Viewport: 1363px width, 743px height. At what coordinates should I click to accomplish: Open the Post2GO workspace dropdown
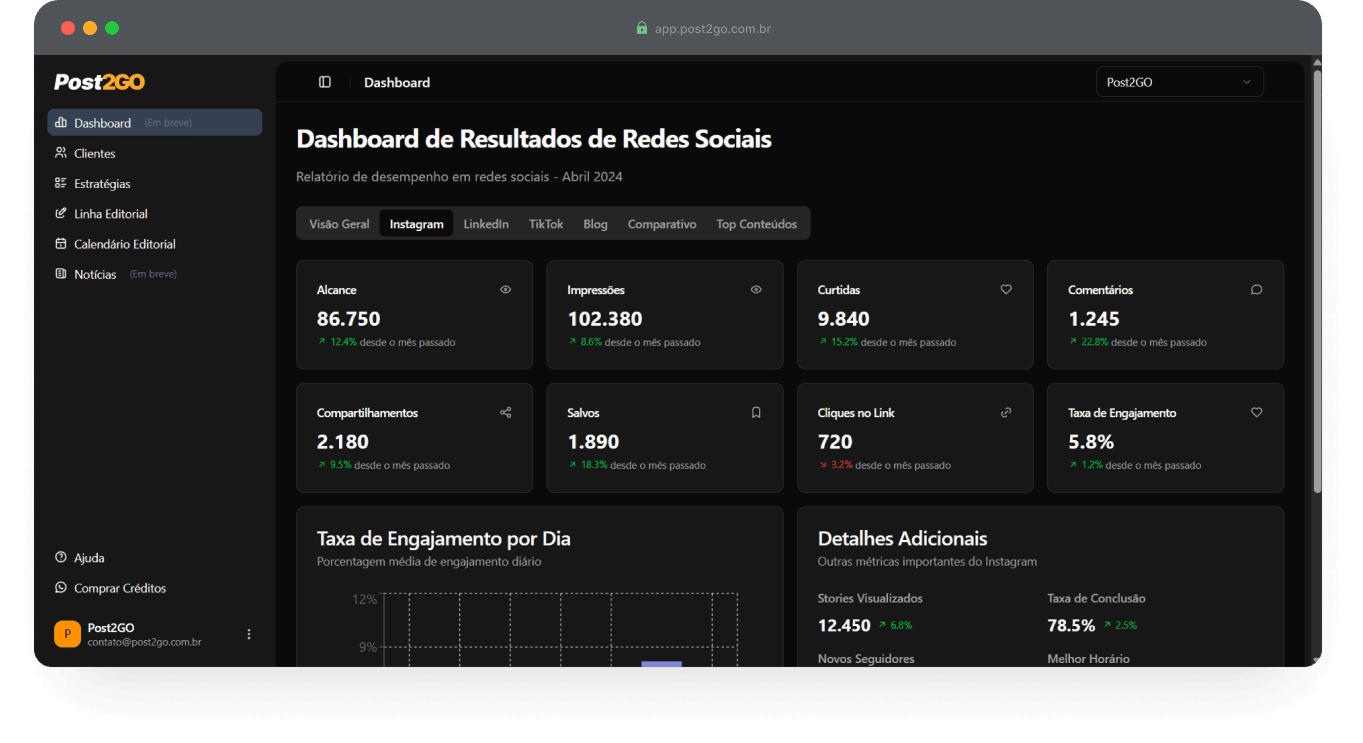click(1179, 81)
